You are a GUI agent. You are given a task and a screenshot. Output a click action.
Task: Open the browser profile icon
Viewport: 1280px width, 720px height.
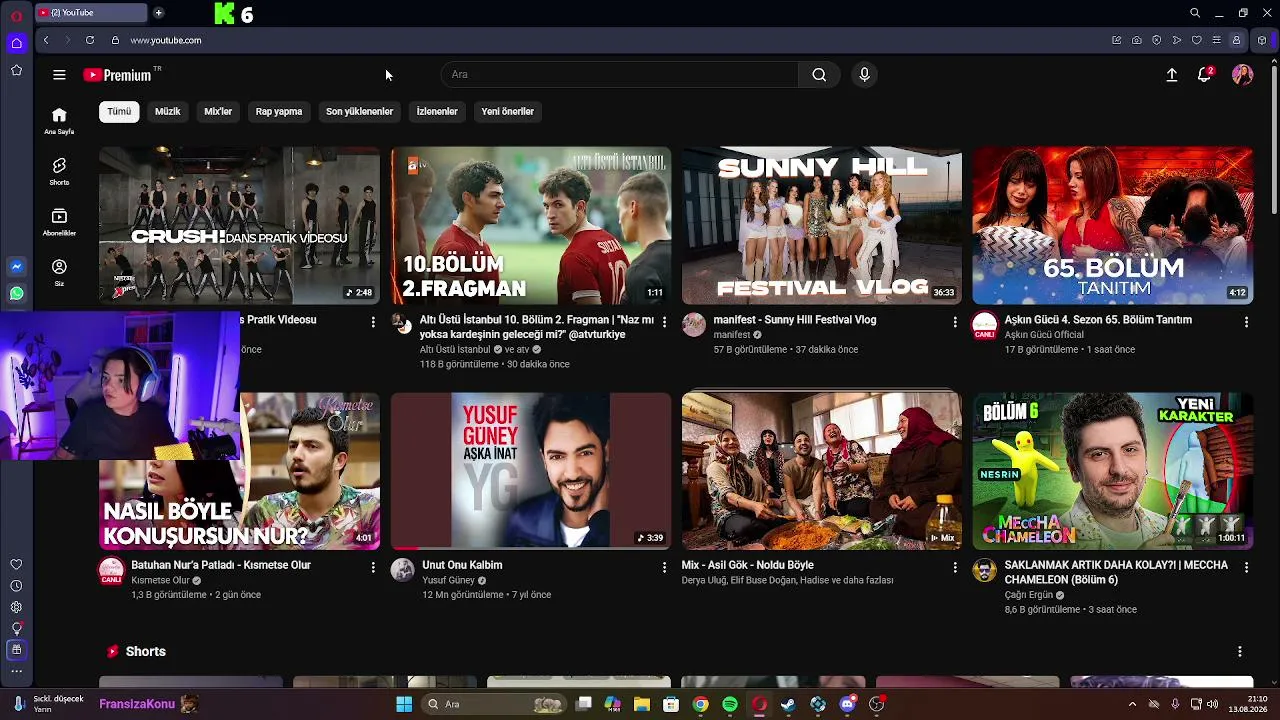[x=1237, y=40]
